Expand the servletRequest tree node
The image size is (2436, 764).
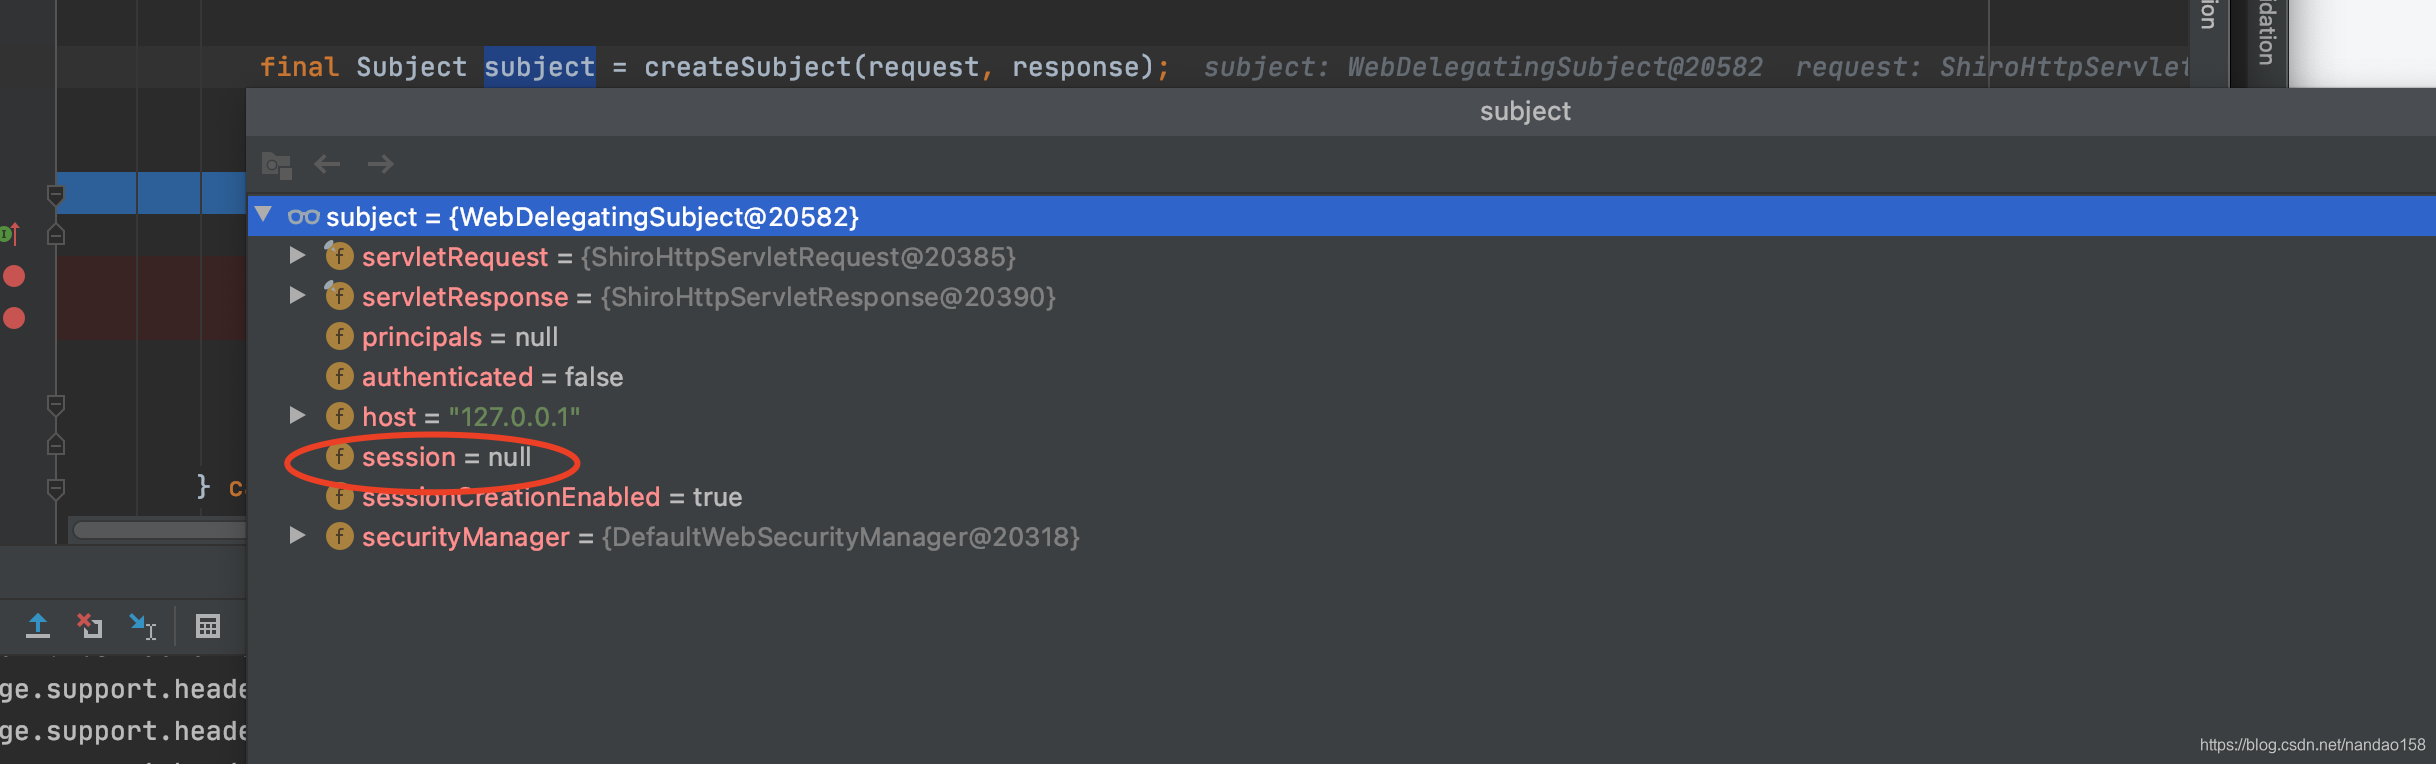(297, 256)
